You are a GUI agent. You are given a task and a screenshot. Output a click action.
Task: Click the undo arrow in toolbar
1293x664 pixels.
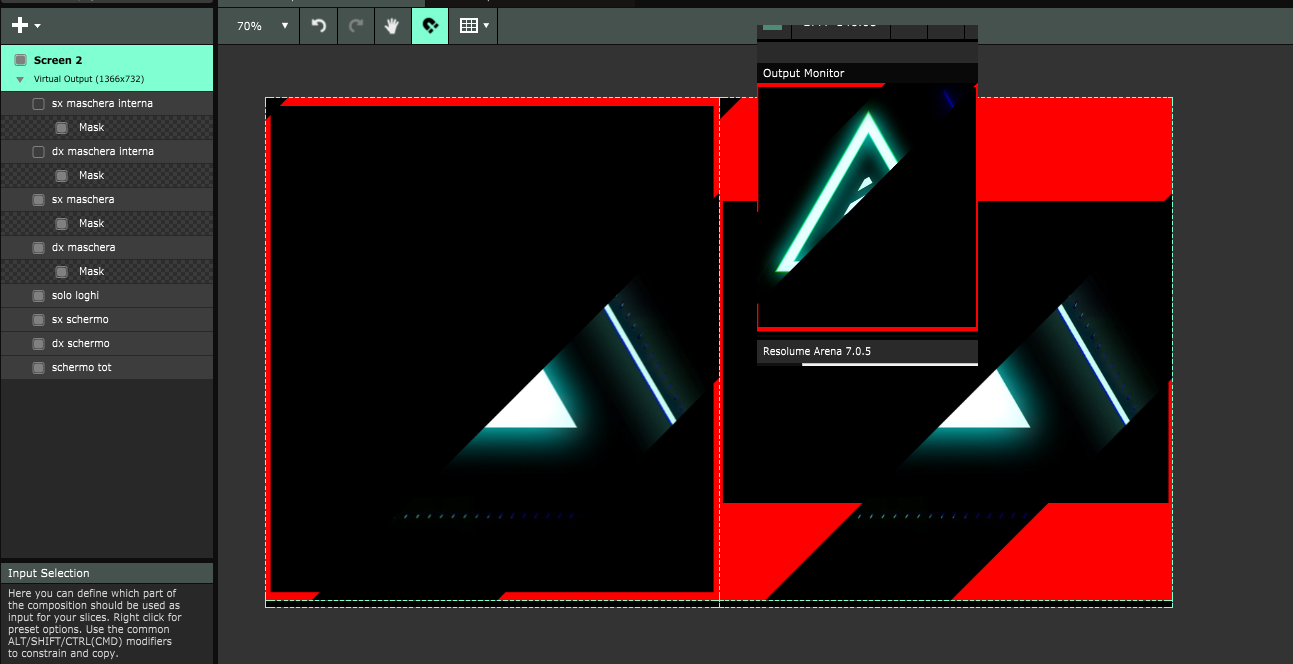tap(319, 26)
